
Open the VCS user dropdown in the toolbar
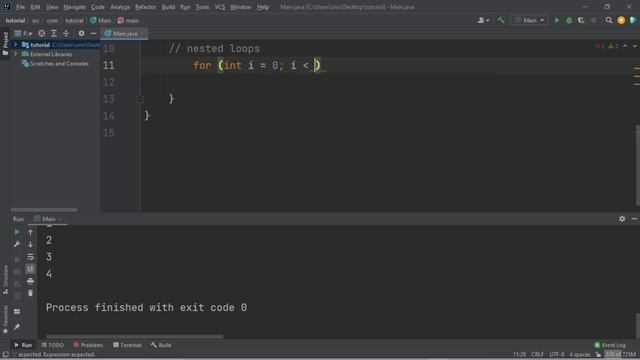484,20
